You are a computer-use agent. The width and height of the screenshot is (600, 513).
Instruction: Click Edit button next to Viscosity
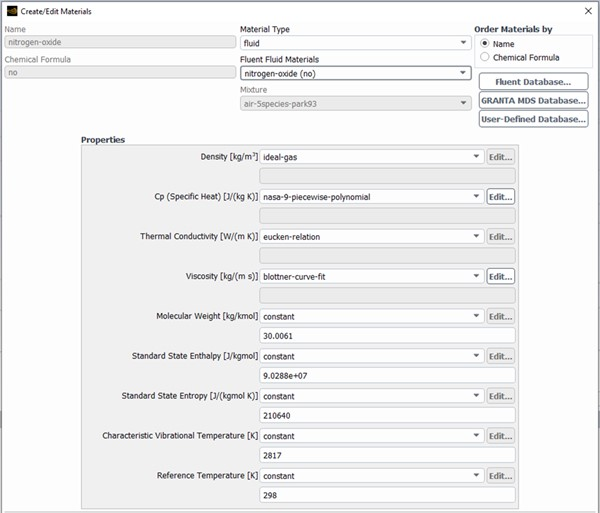tap(500, 276)
